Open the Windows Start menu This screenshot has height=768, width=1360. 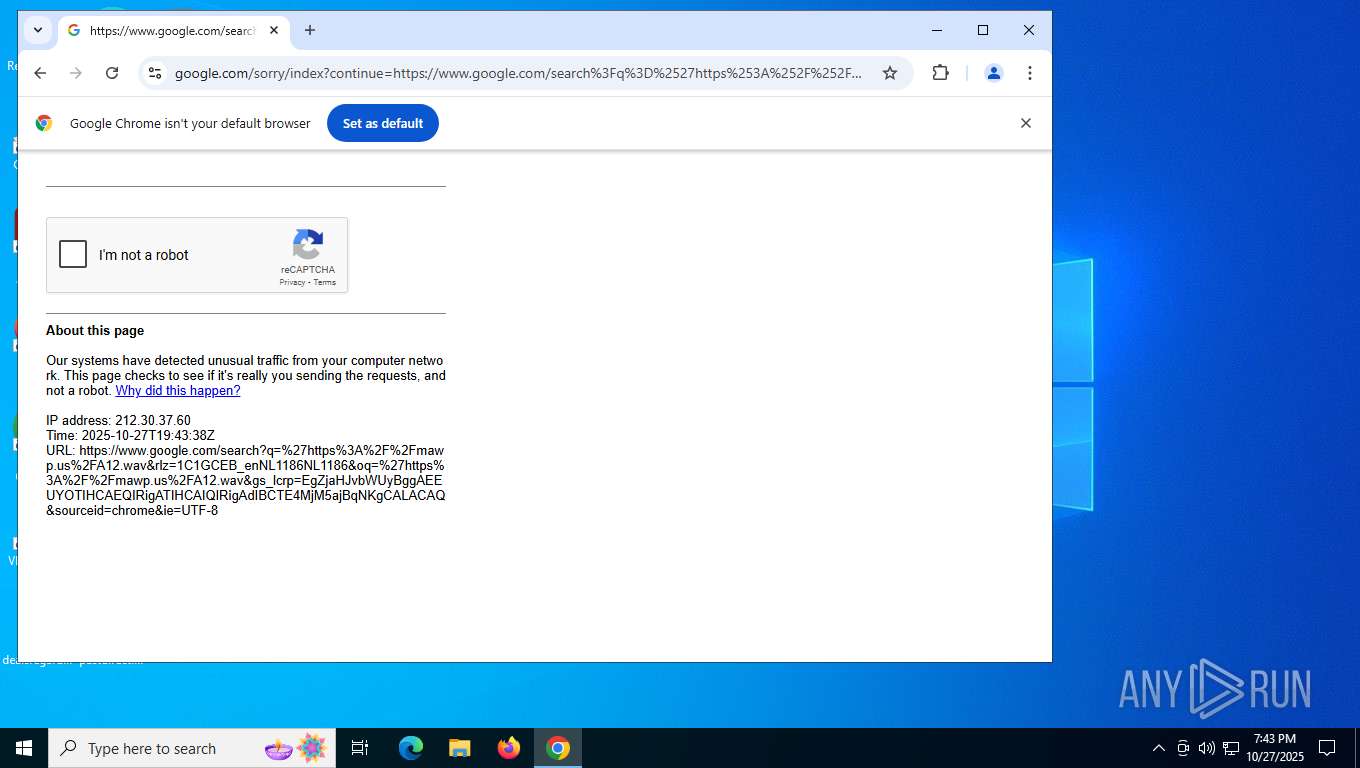tap(24, 748)
